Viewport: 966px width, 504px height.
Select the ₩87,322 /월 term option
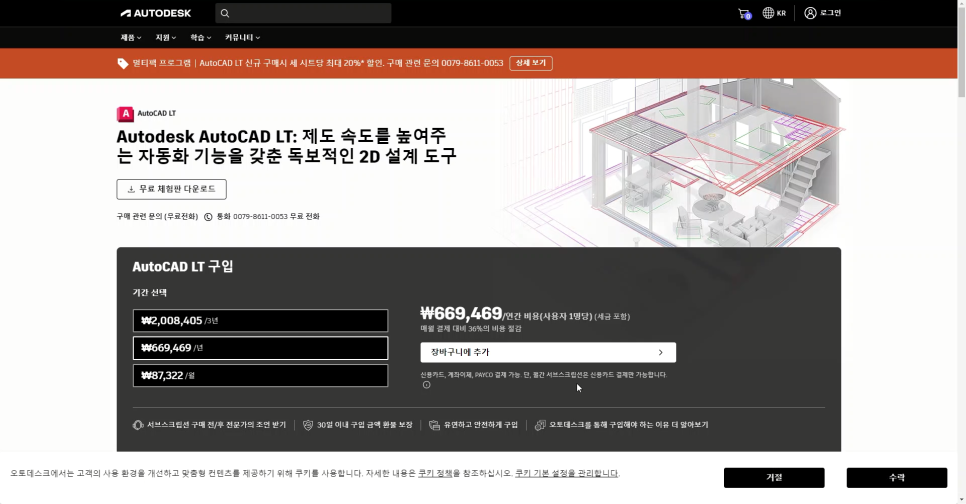[261, 376]
